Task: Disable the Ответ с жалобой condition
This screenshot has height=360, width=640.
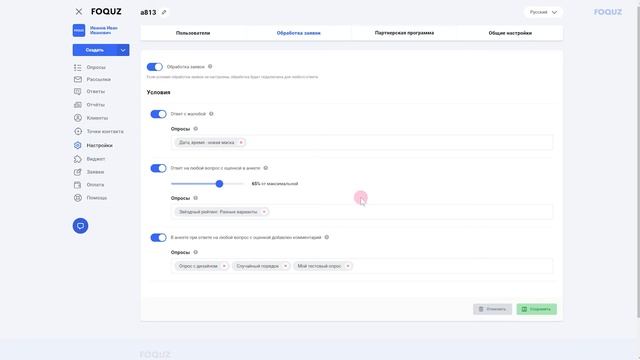Action: [x=158, y=114]
